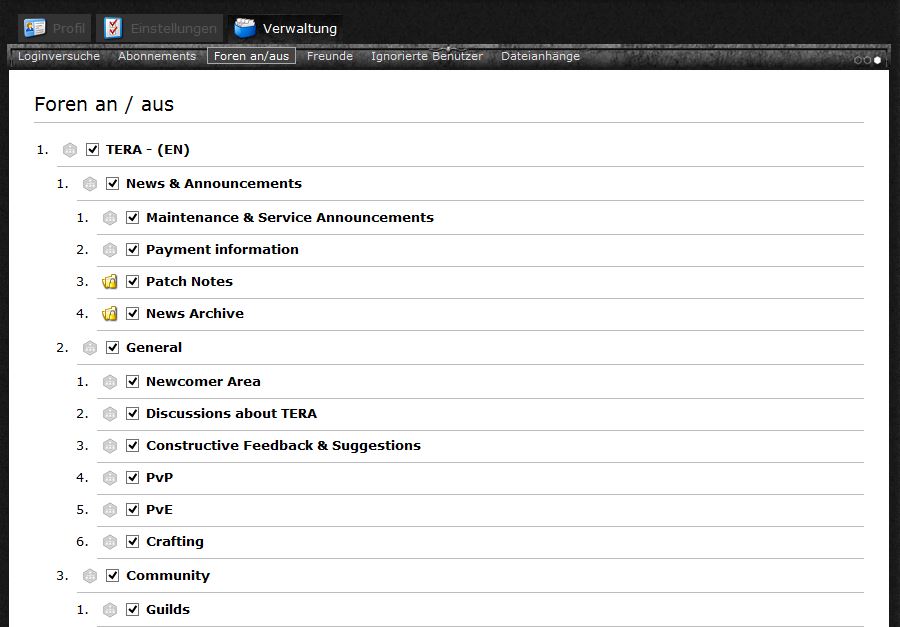900x627 pixels.
Task: Switch to the Ignorierte Benutzer section
Action: click(427, 56)
